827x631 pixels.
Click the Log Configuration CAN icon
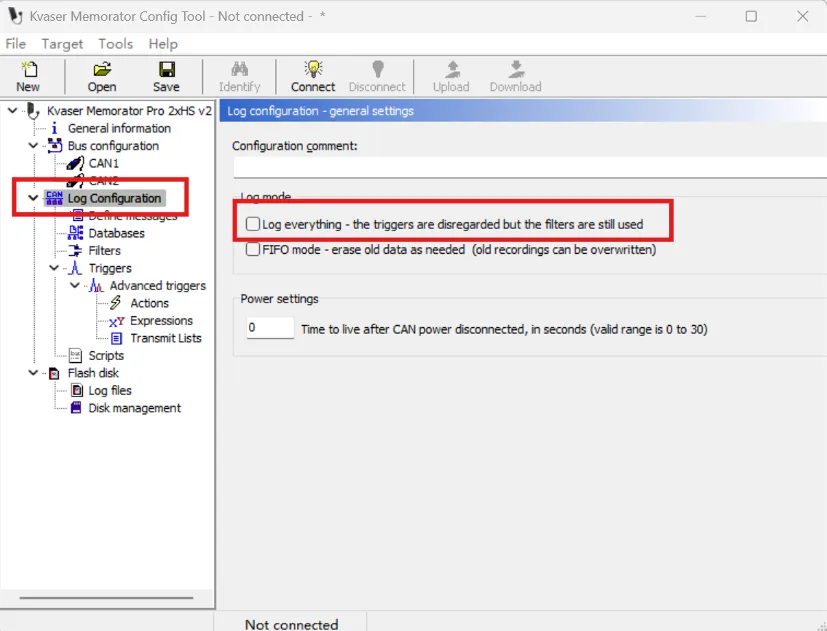54,198
